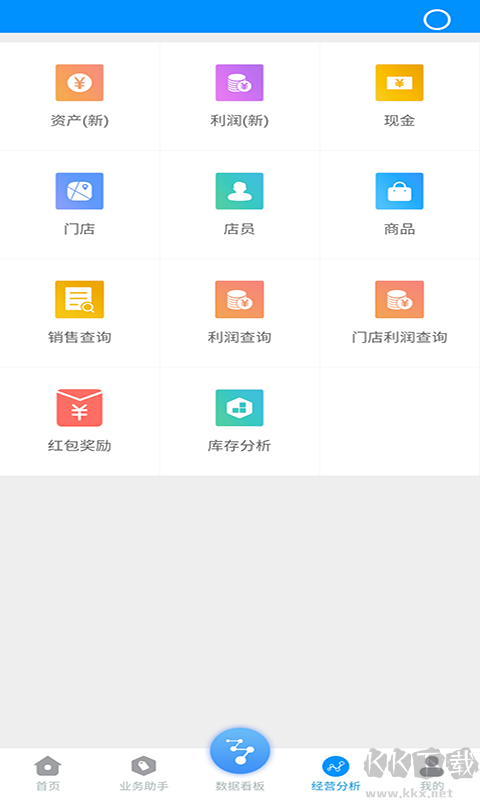
Task: Open the 利润(新) profit icon
Action: pyautogui.click(x=239, y=83)
